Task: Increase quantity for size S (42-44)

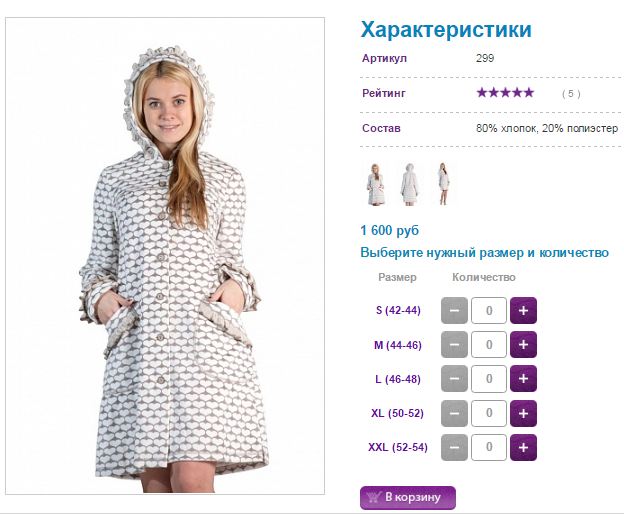Action: point(523,310)
